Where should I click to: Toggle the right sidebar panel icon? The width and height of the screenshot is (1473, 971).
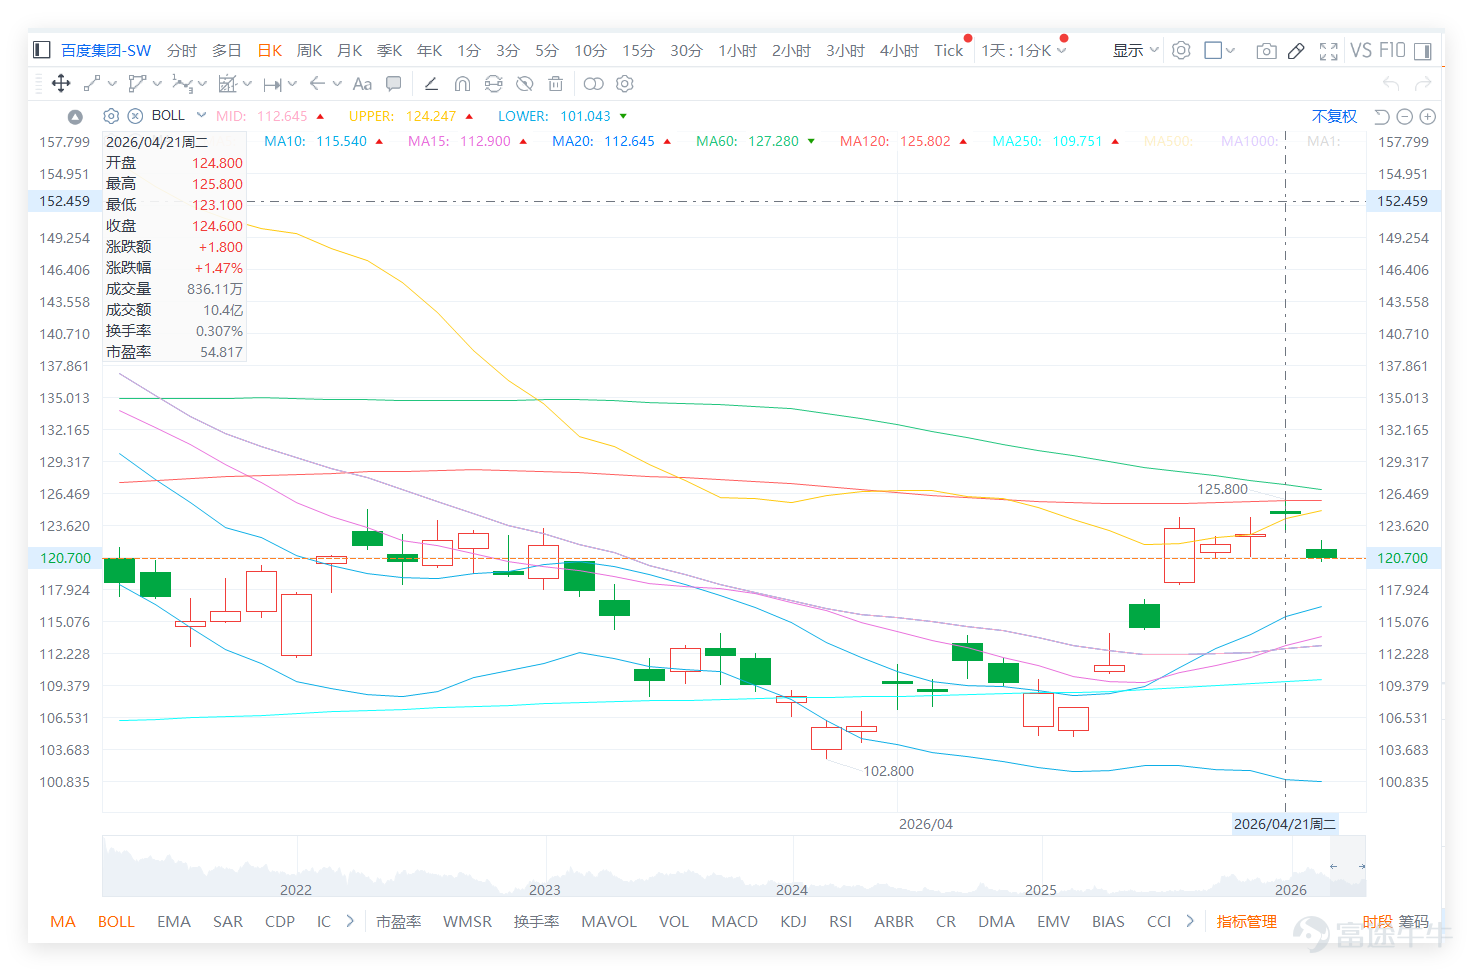1423,51
